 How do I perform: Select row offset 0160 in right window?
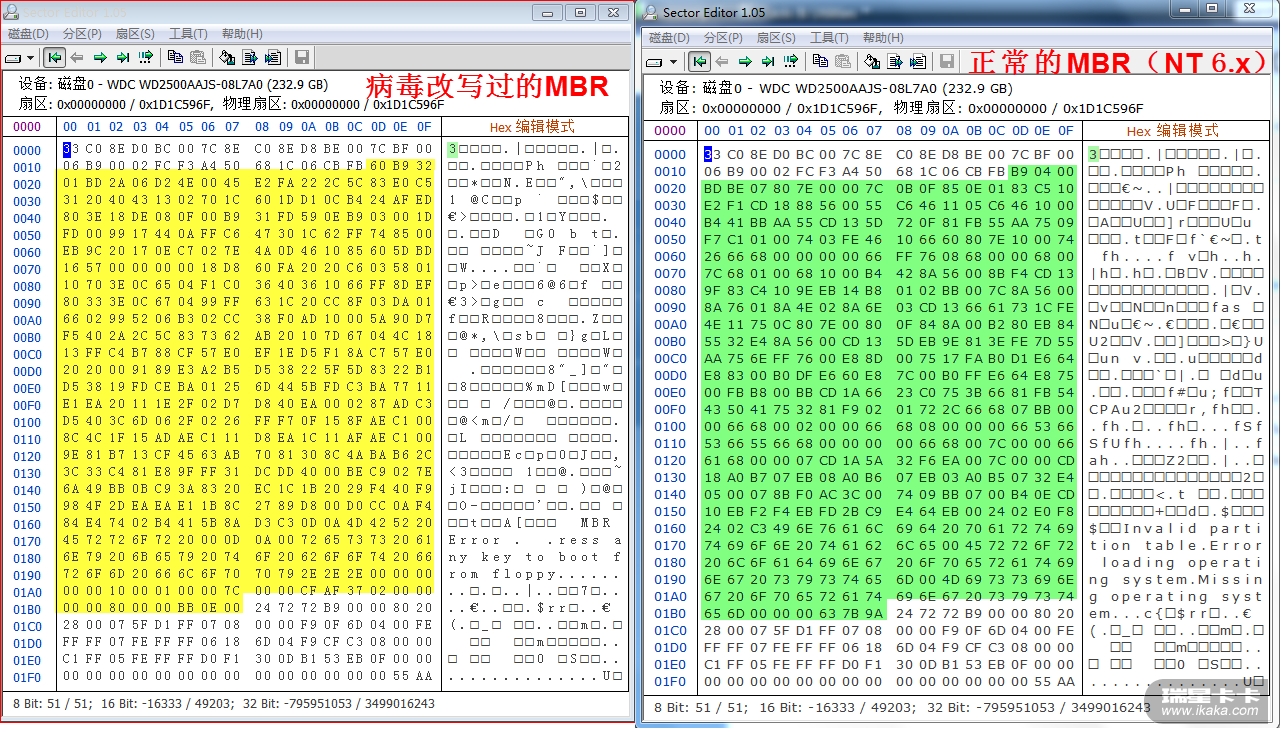coord(670,528)
